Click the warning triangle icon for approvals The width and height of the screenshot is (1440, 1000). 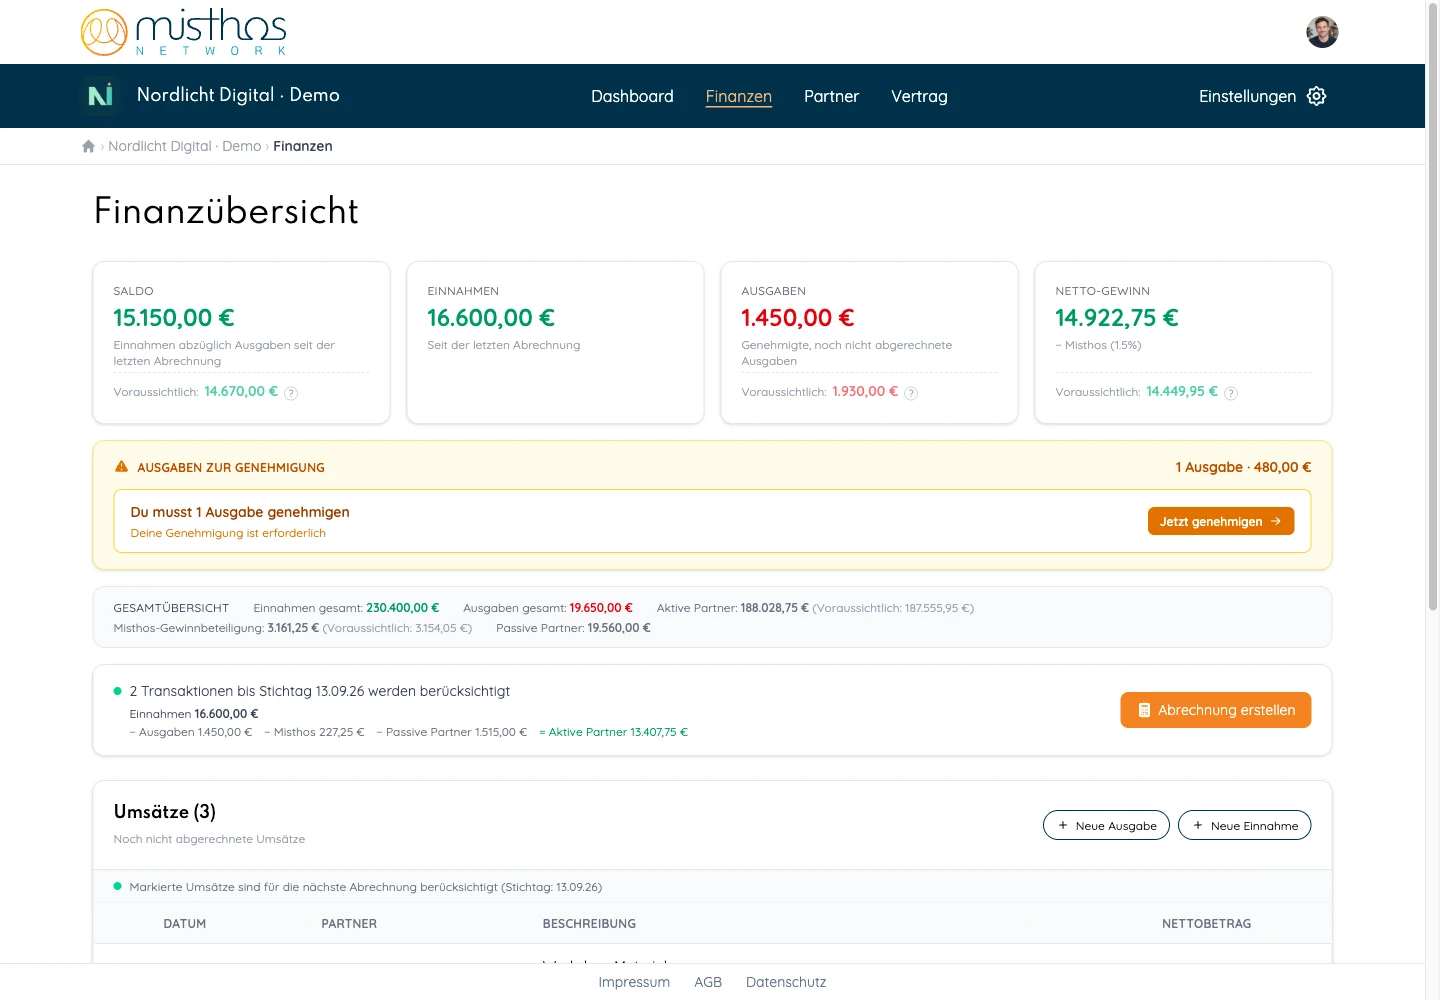(x=121, y=467)
